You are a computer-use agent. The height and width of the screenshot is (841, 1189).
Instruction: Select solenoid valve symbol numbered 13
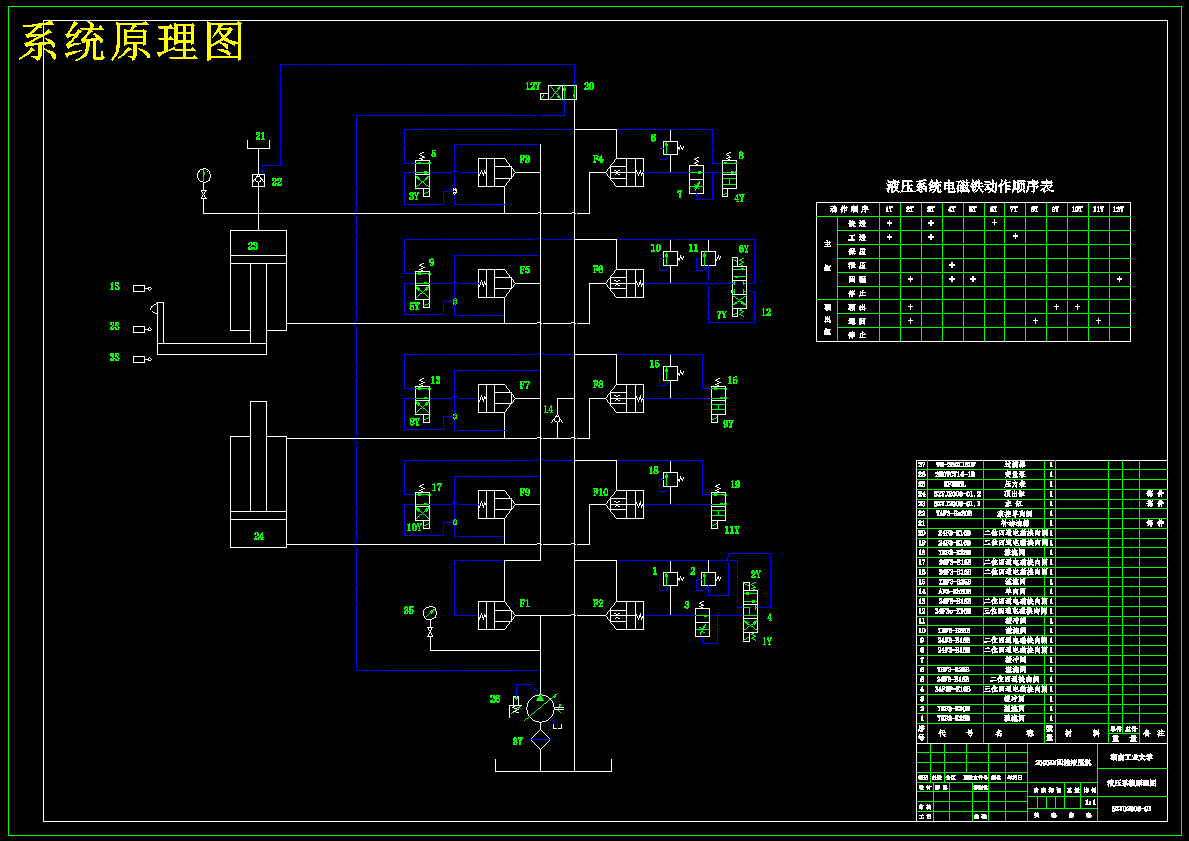click(x=422, y=400)
